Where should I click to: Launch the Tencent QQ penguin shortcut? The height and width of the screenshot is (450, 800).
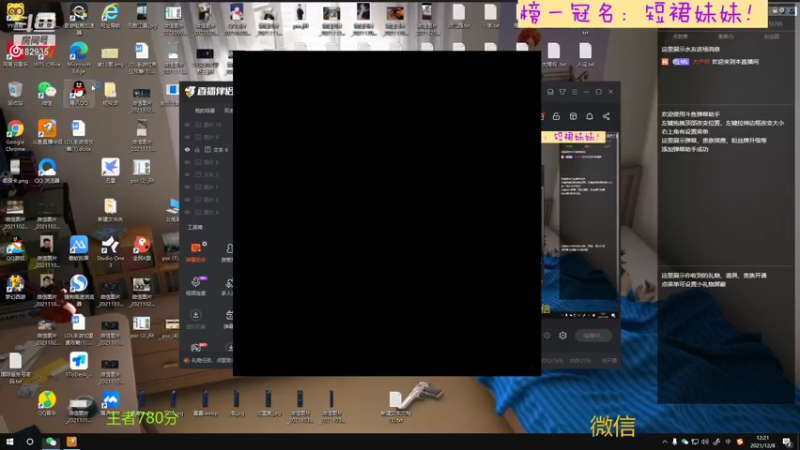tap(78, 93)
